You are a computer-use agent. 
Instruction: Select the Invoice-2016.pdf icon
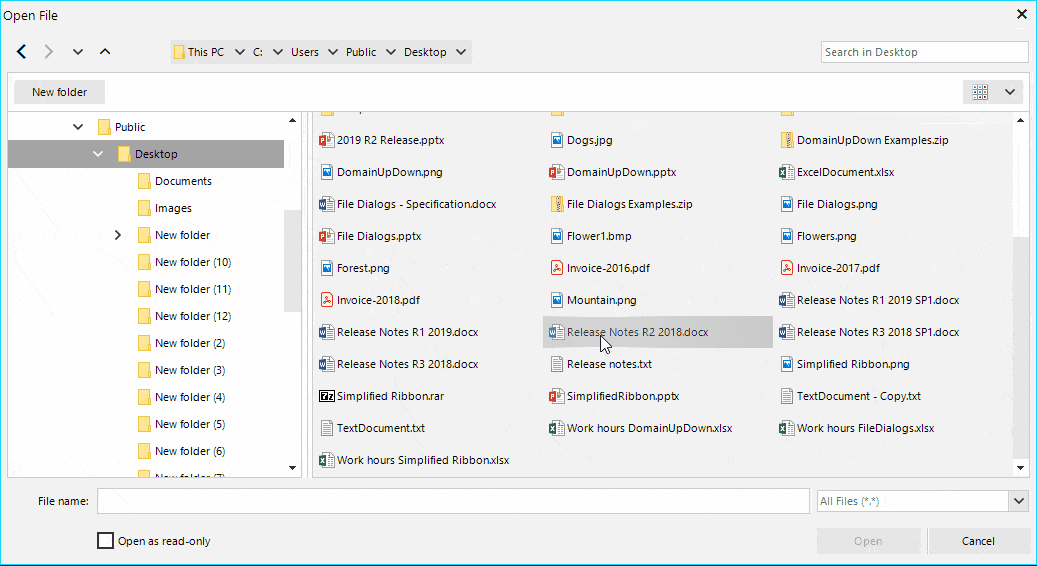coord(556,268)
